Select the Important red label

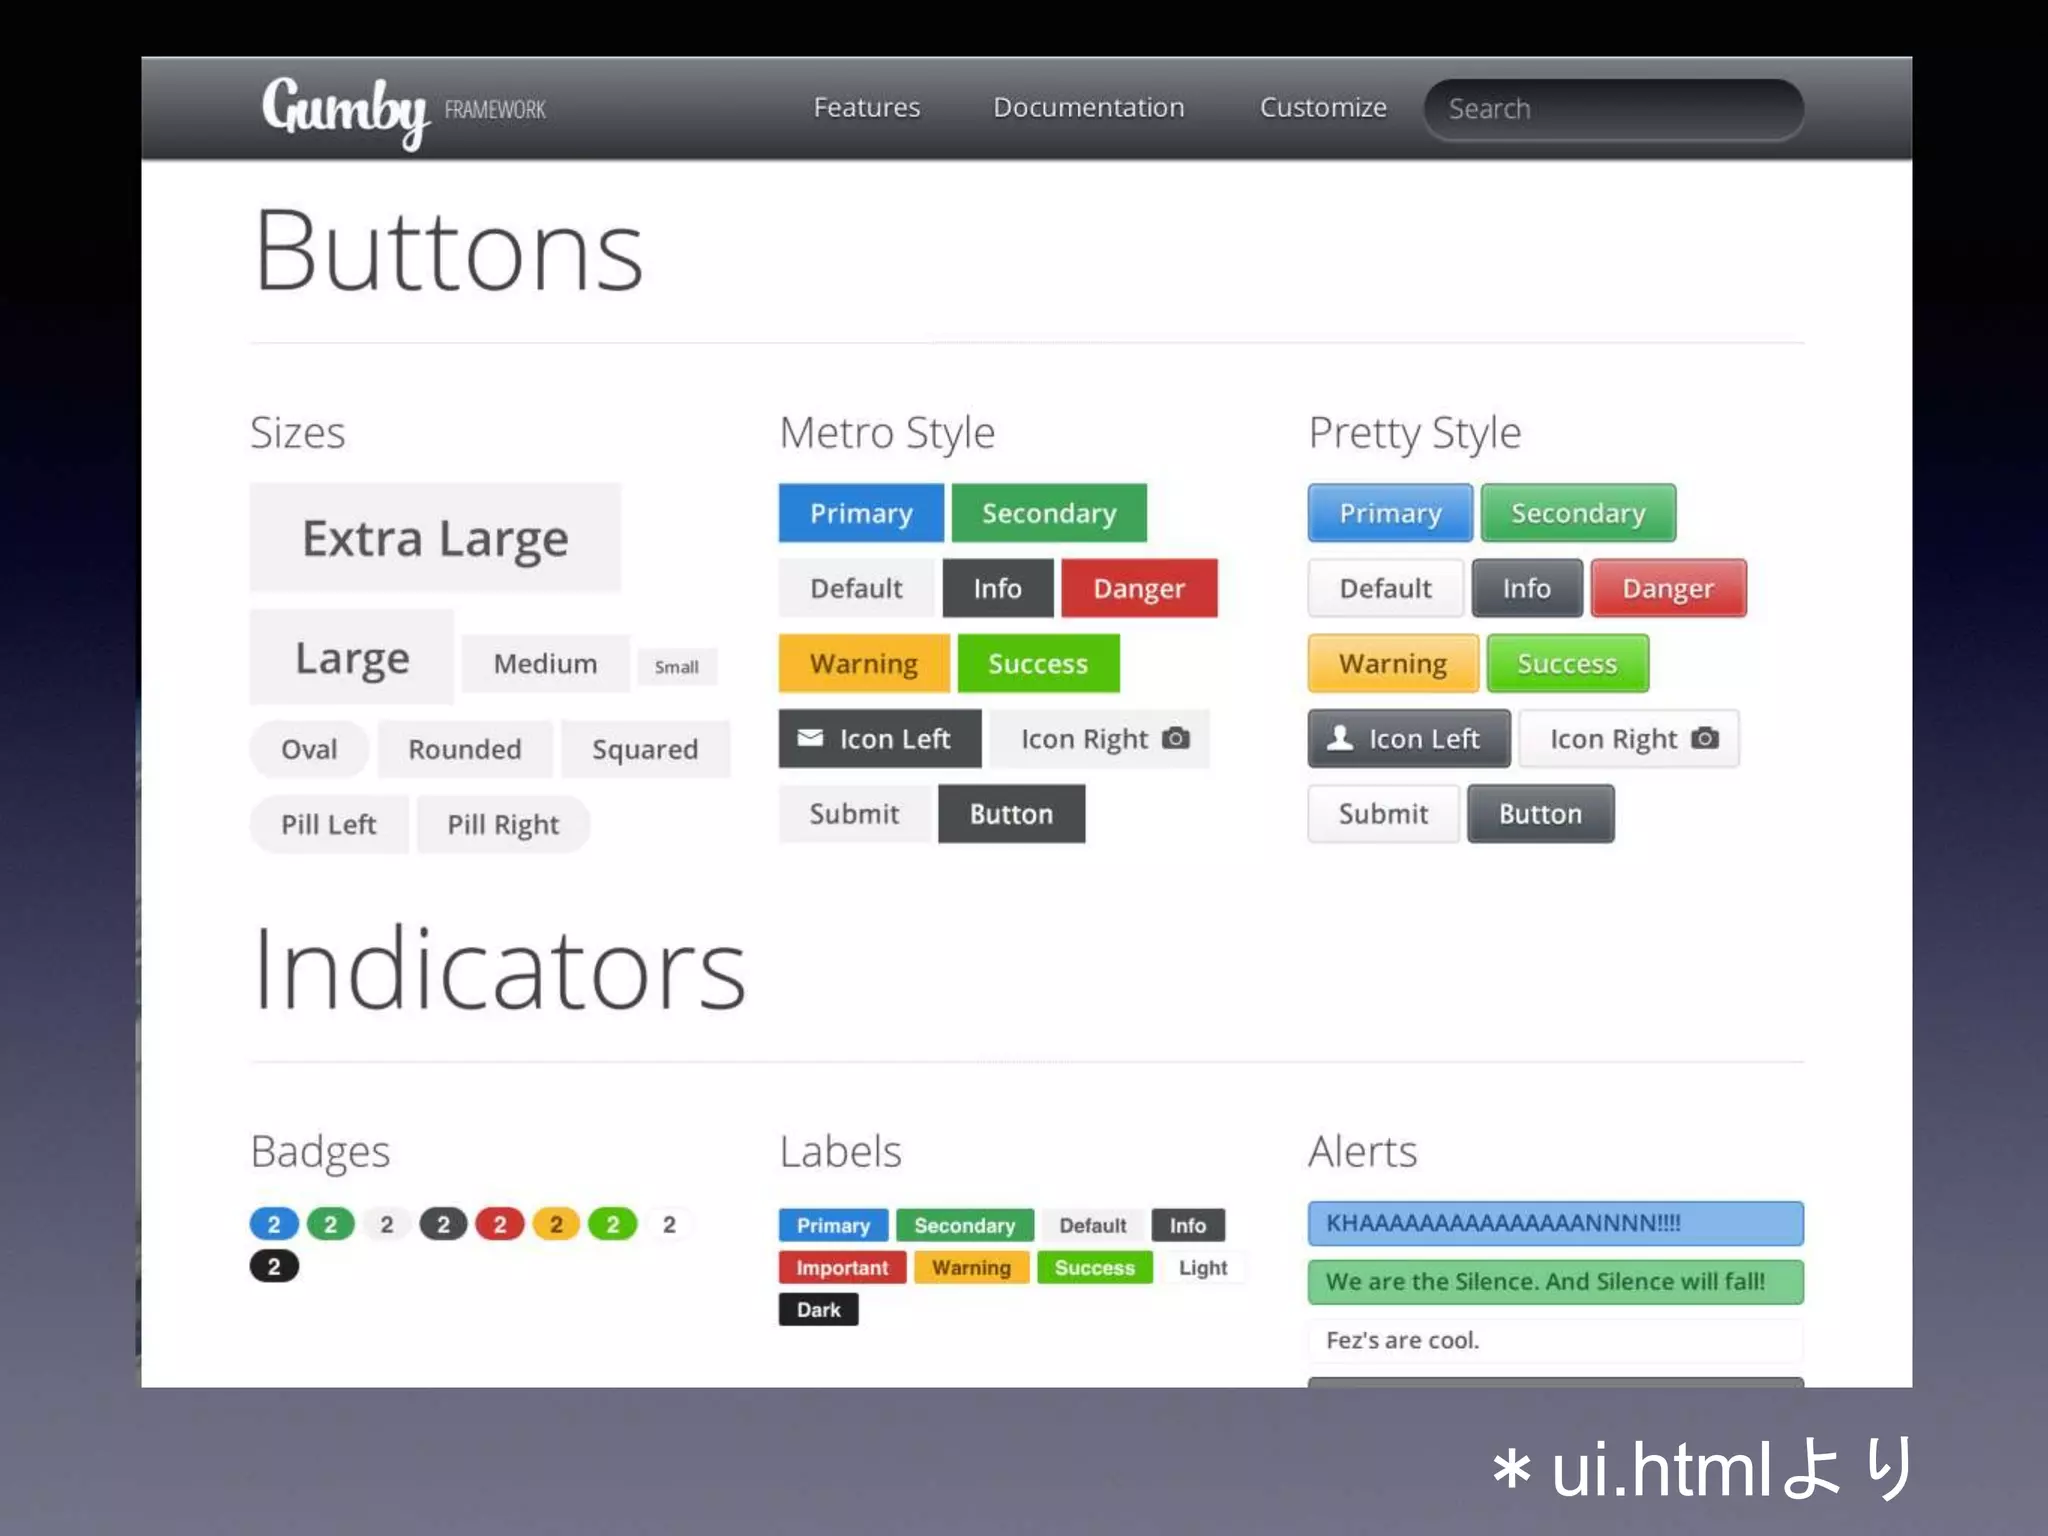[842, 1268]
